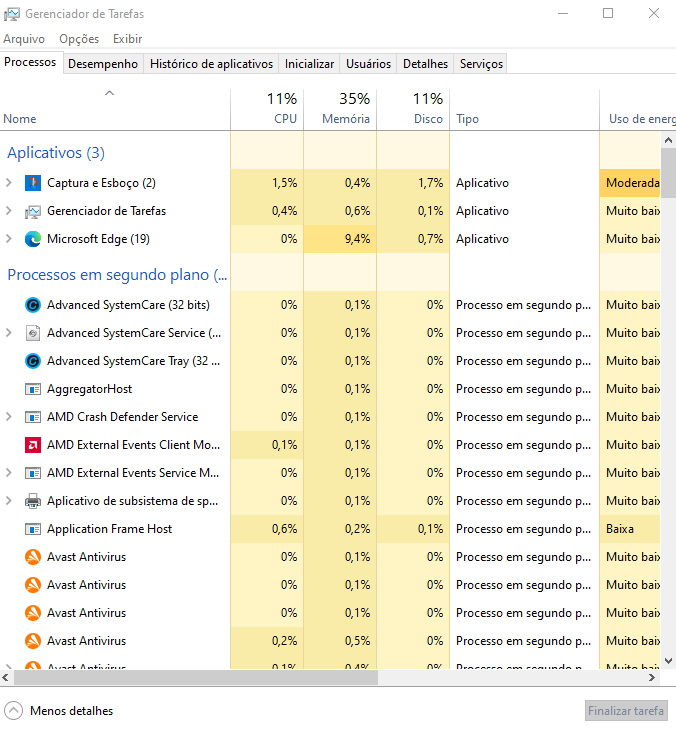Click the Advanced SystemCare Service icon

tap(33, 333)
